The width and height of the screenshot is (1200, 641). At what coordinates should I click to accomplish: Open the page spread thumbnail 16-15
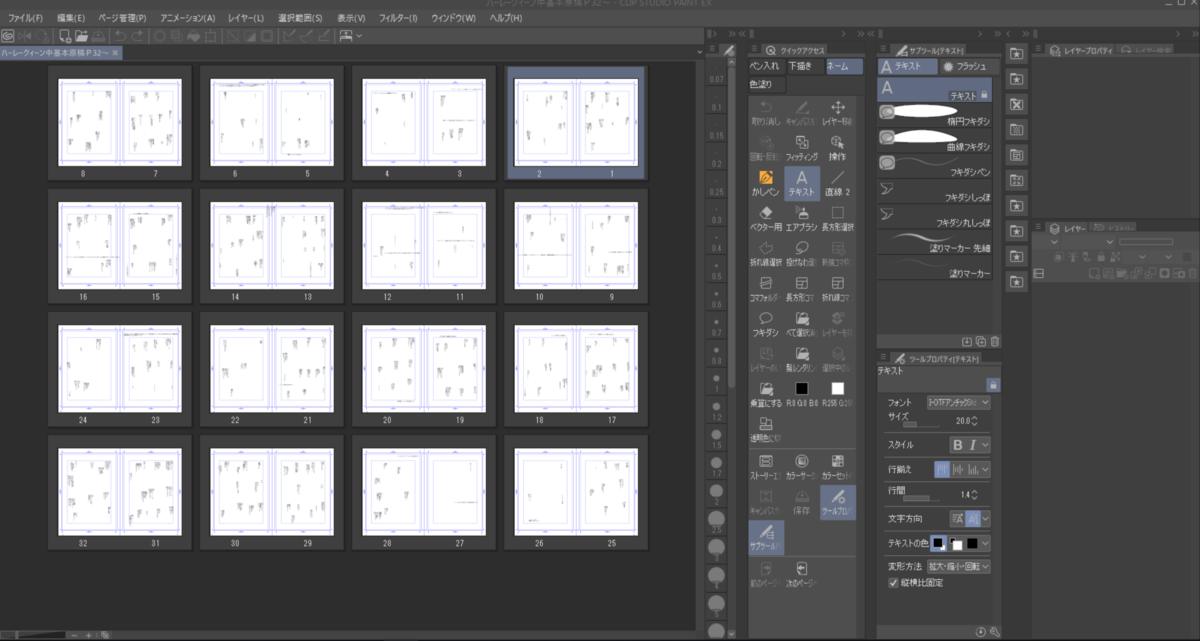(x=121, y=247)
